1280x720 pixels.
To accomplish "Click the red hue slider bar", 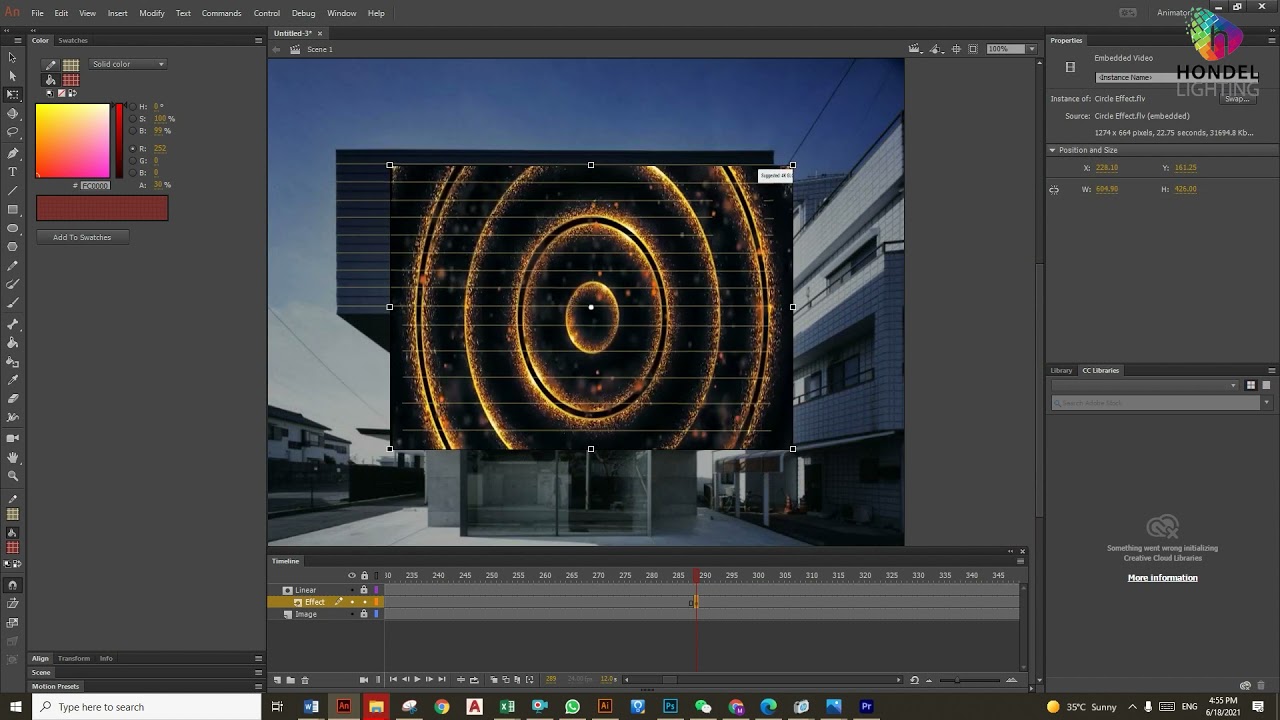I will click(x=119, y=141).
